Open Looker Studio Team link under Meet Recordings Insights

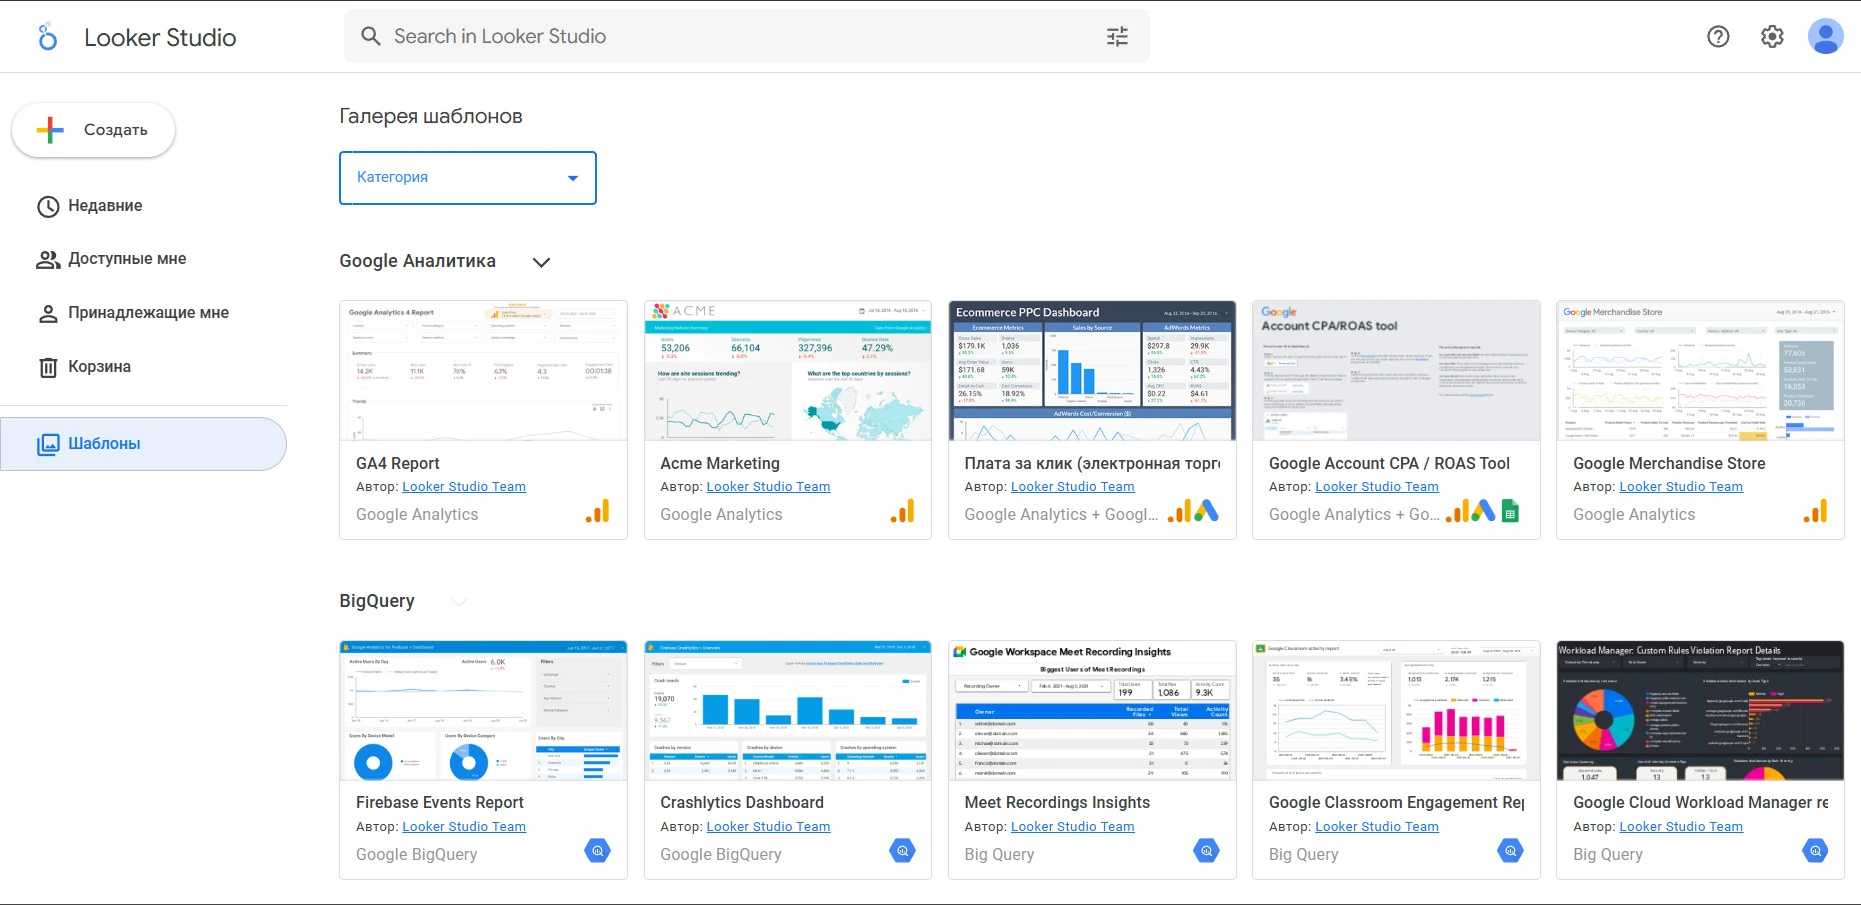click(1073, 827)
